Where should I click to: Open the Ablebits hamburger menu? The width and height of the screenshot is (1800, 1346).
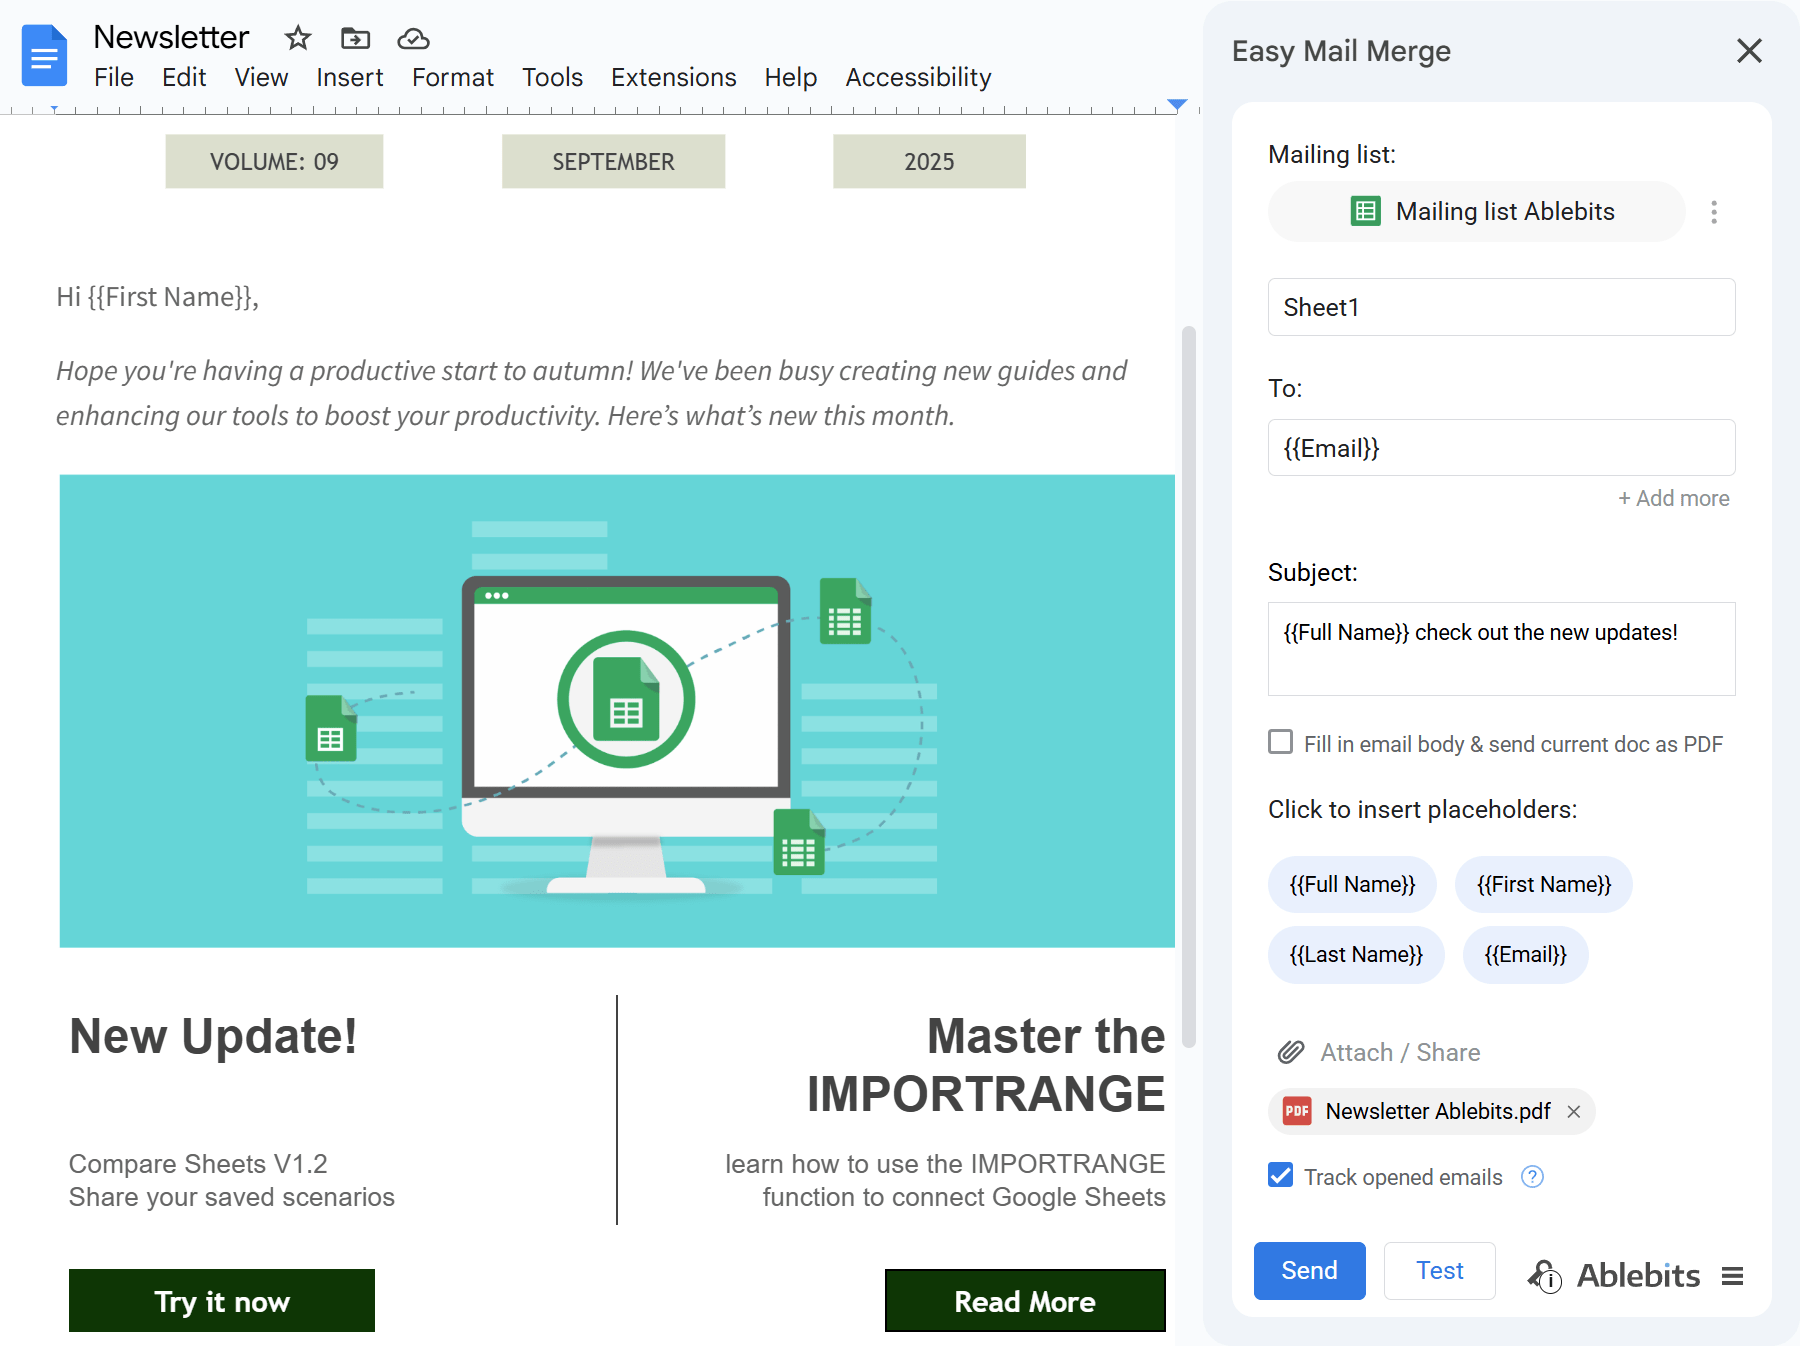1733,1276
